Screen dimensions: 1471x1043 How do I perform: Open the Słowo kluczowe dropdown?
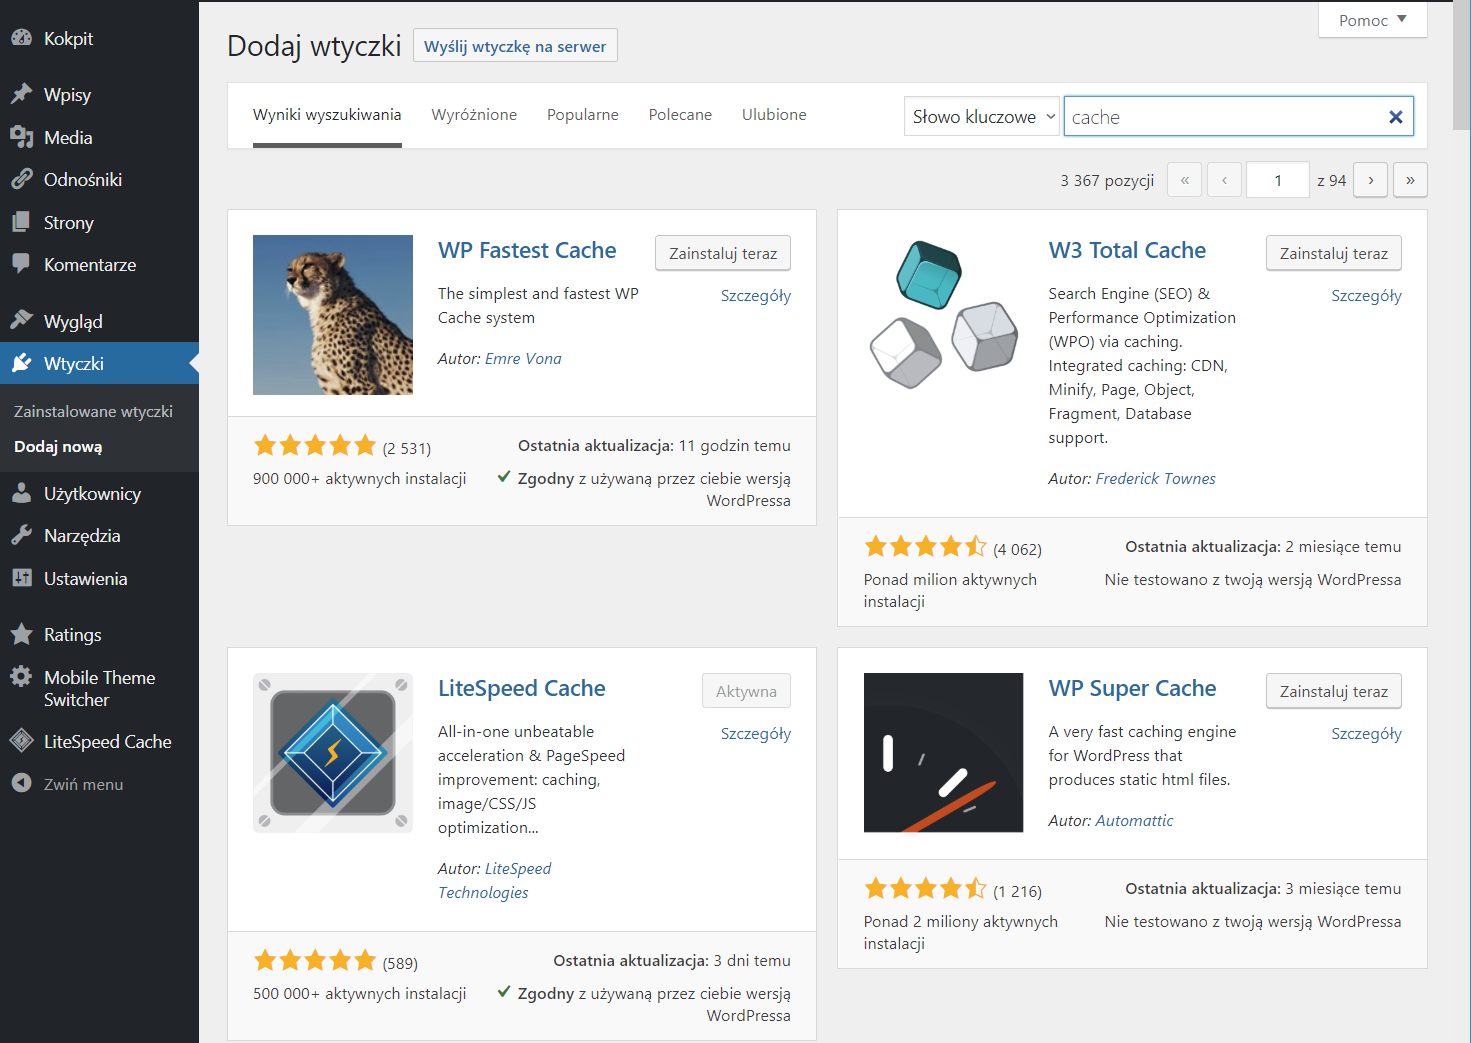[981, 117]
